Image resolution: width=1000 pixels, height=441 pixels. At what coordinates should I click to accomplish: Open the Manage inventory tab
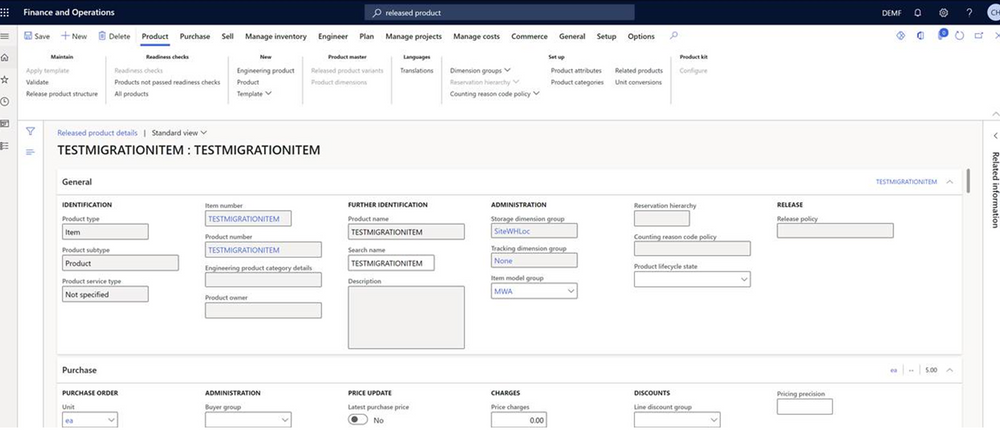(x=276, y=36)
